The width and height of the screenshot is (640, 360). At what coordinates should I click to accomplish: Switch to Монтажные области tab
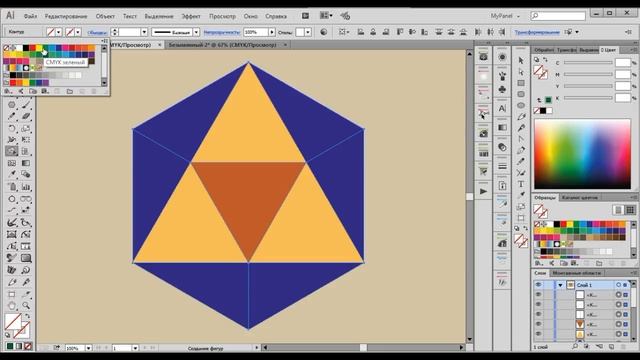coord(576,273)
